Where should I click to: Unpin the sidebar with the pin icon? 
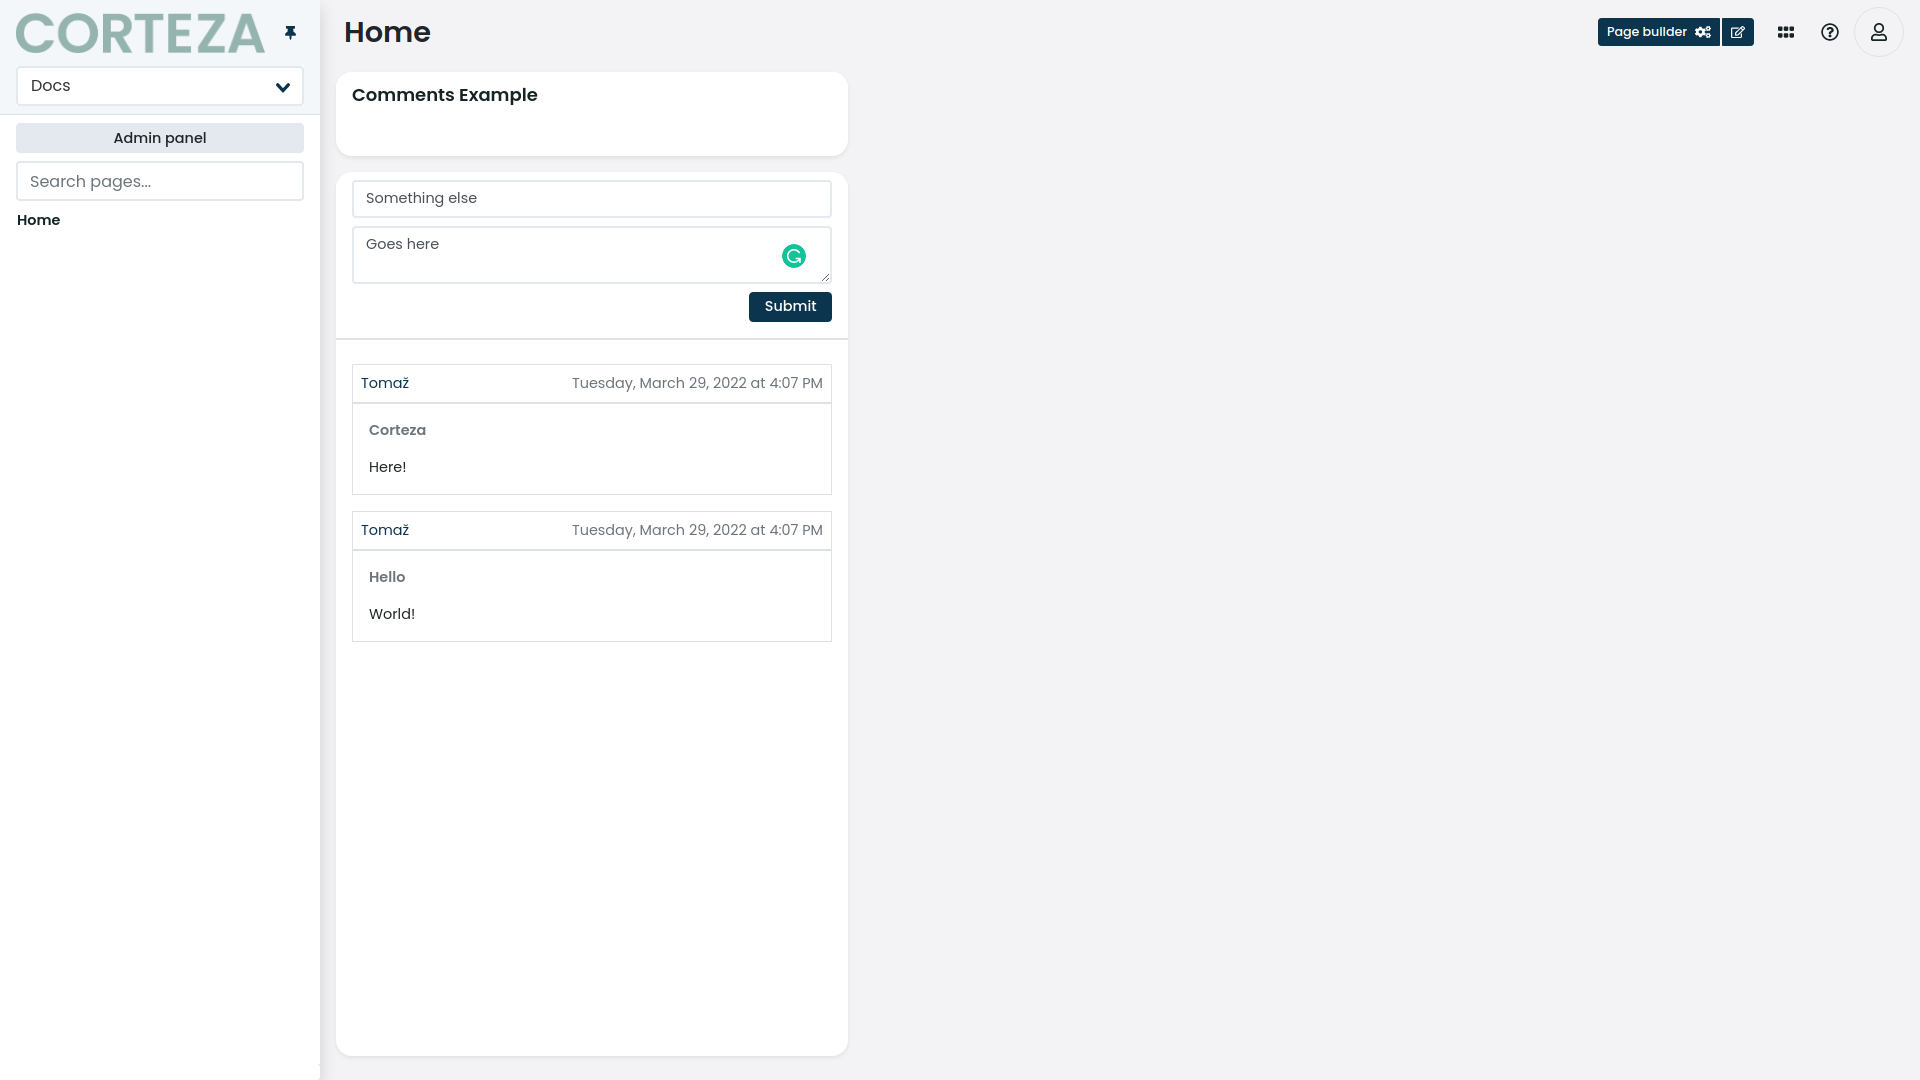pyautogui.click(x=290, y=33)
